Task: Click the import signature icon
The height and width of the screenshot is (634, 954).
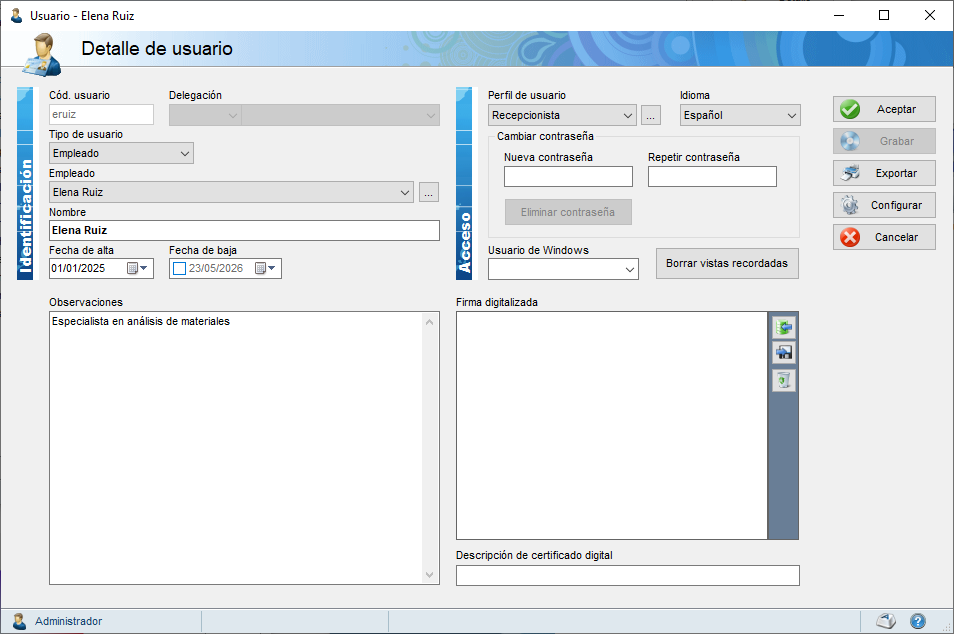Action: coord(784,327)
